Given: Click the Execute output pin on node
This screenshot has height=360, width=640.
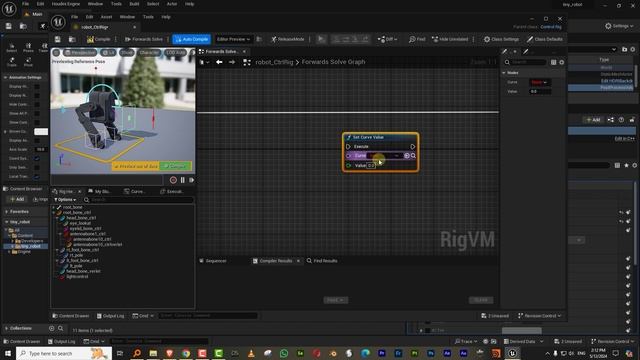Looking at the screenshot, I should pyautogui.click(x=413, y=147).
